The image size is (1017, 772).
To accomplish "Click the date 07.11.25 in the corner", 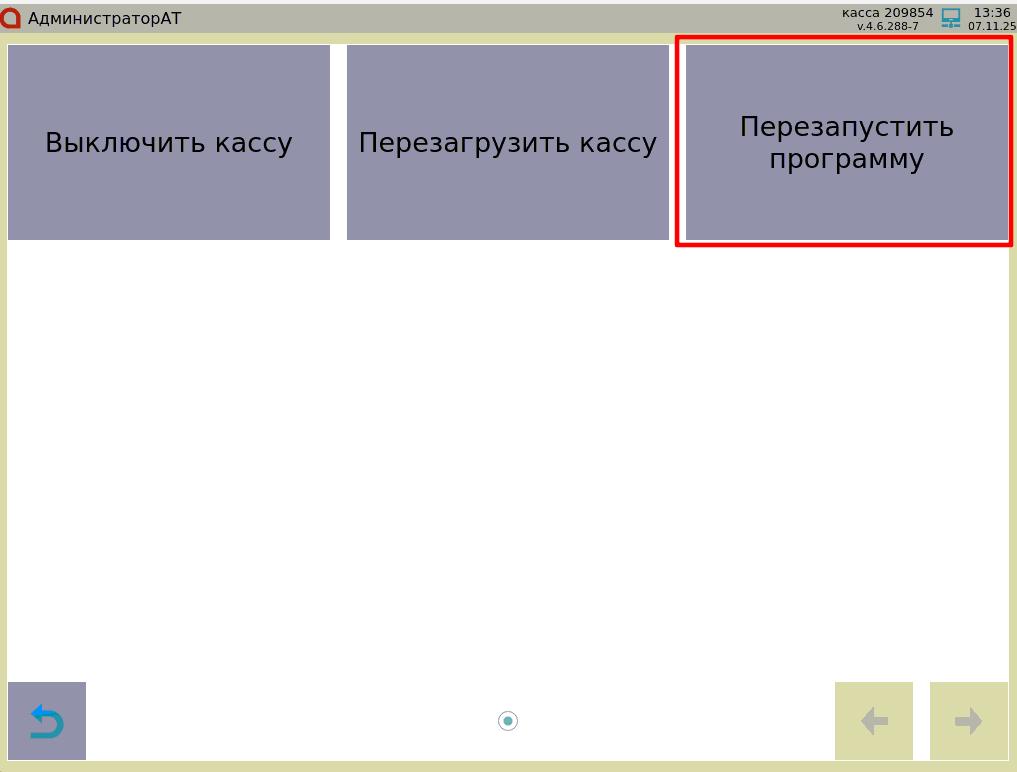I will click(x=991, y=26).
